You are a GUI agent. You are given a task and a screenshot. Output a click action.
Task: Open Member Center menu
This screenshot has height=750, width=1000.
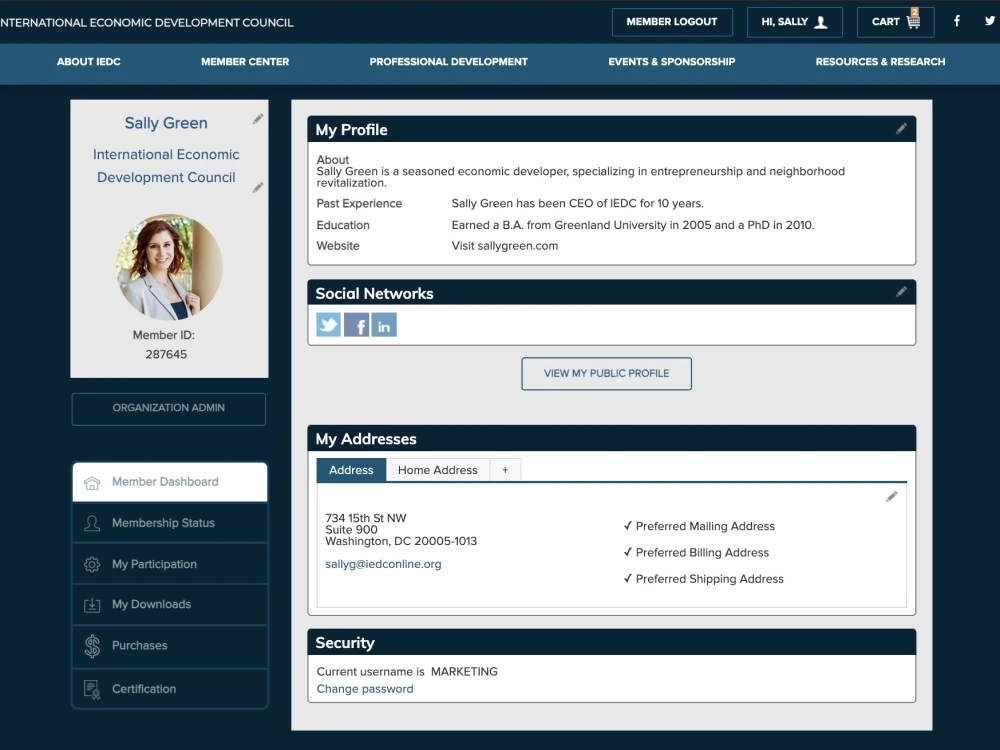point(245,62)
